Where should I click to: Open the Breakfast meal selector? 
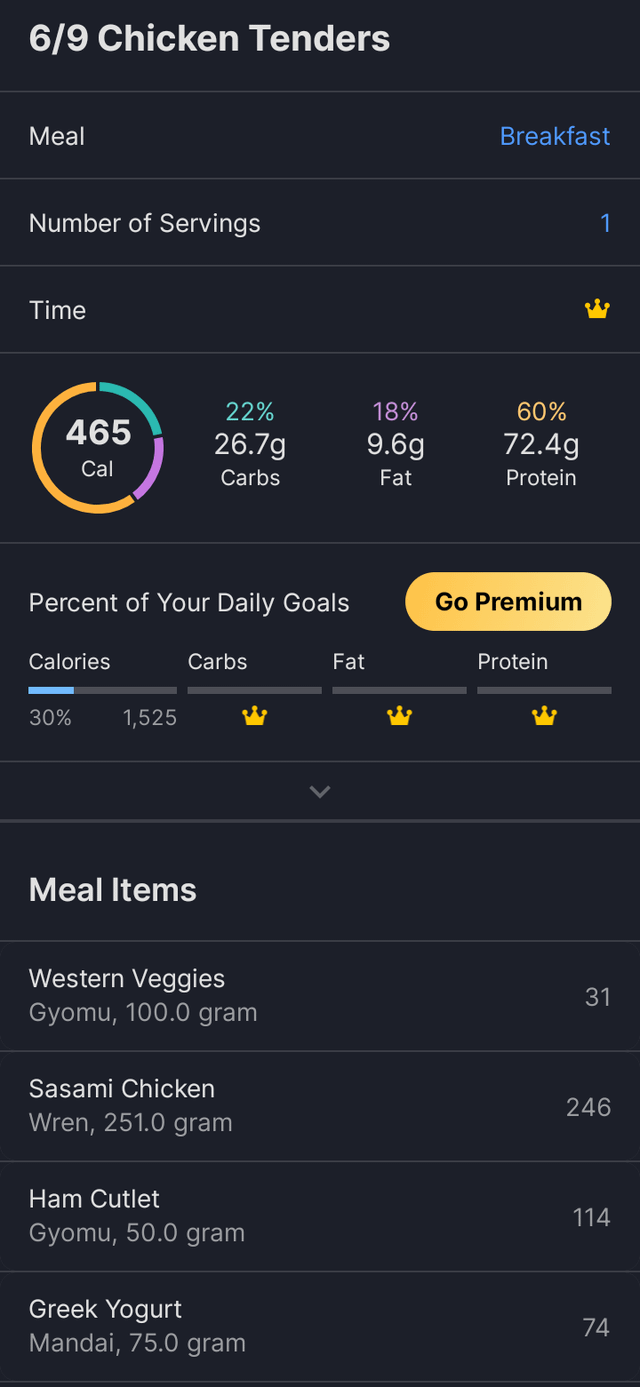click(554, 136)
